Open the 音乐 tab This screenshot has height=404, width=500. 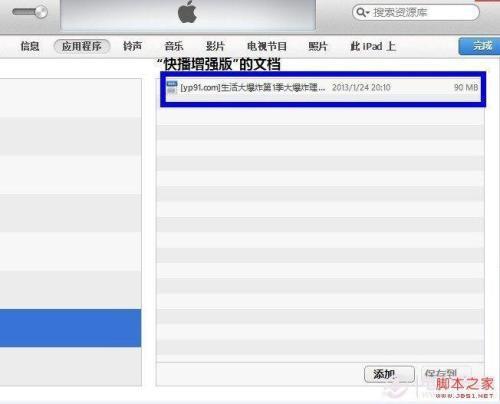point(174,46)
